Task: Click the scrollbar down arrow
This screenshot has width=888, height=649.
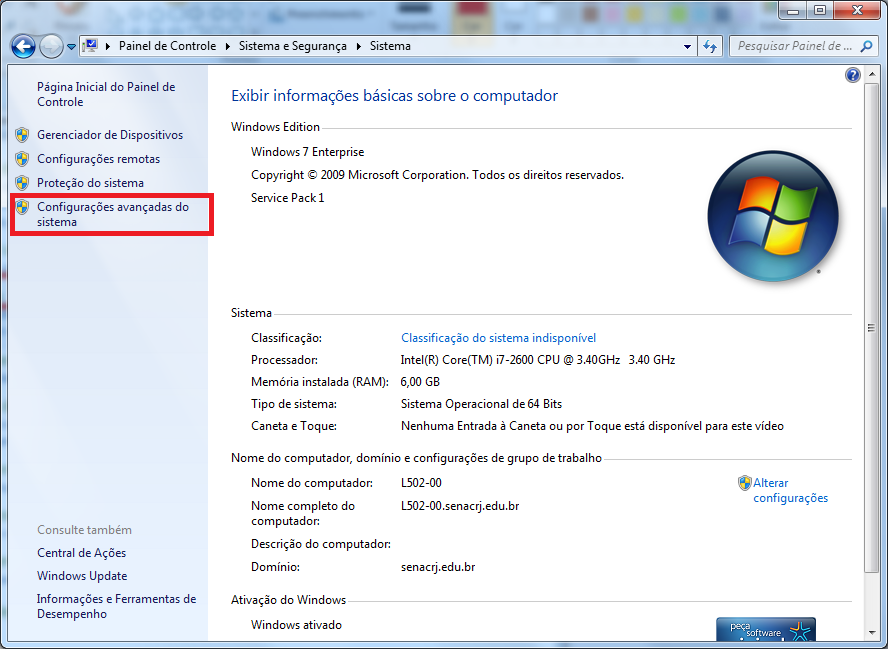Action: click(x=872, y=633)
